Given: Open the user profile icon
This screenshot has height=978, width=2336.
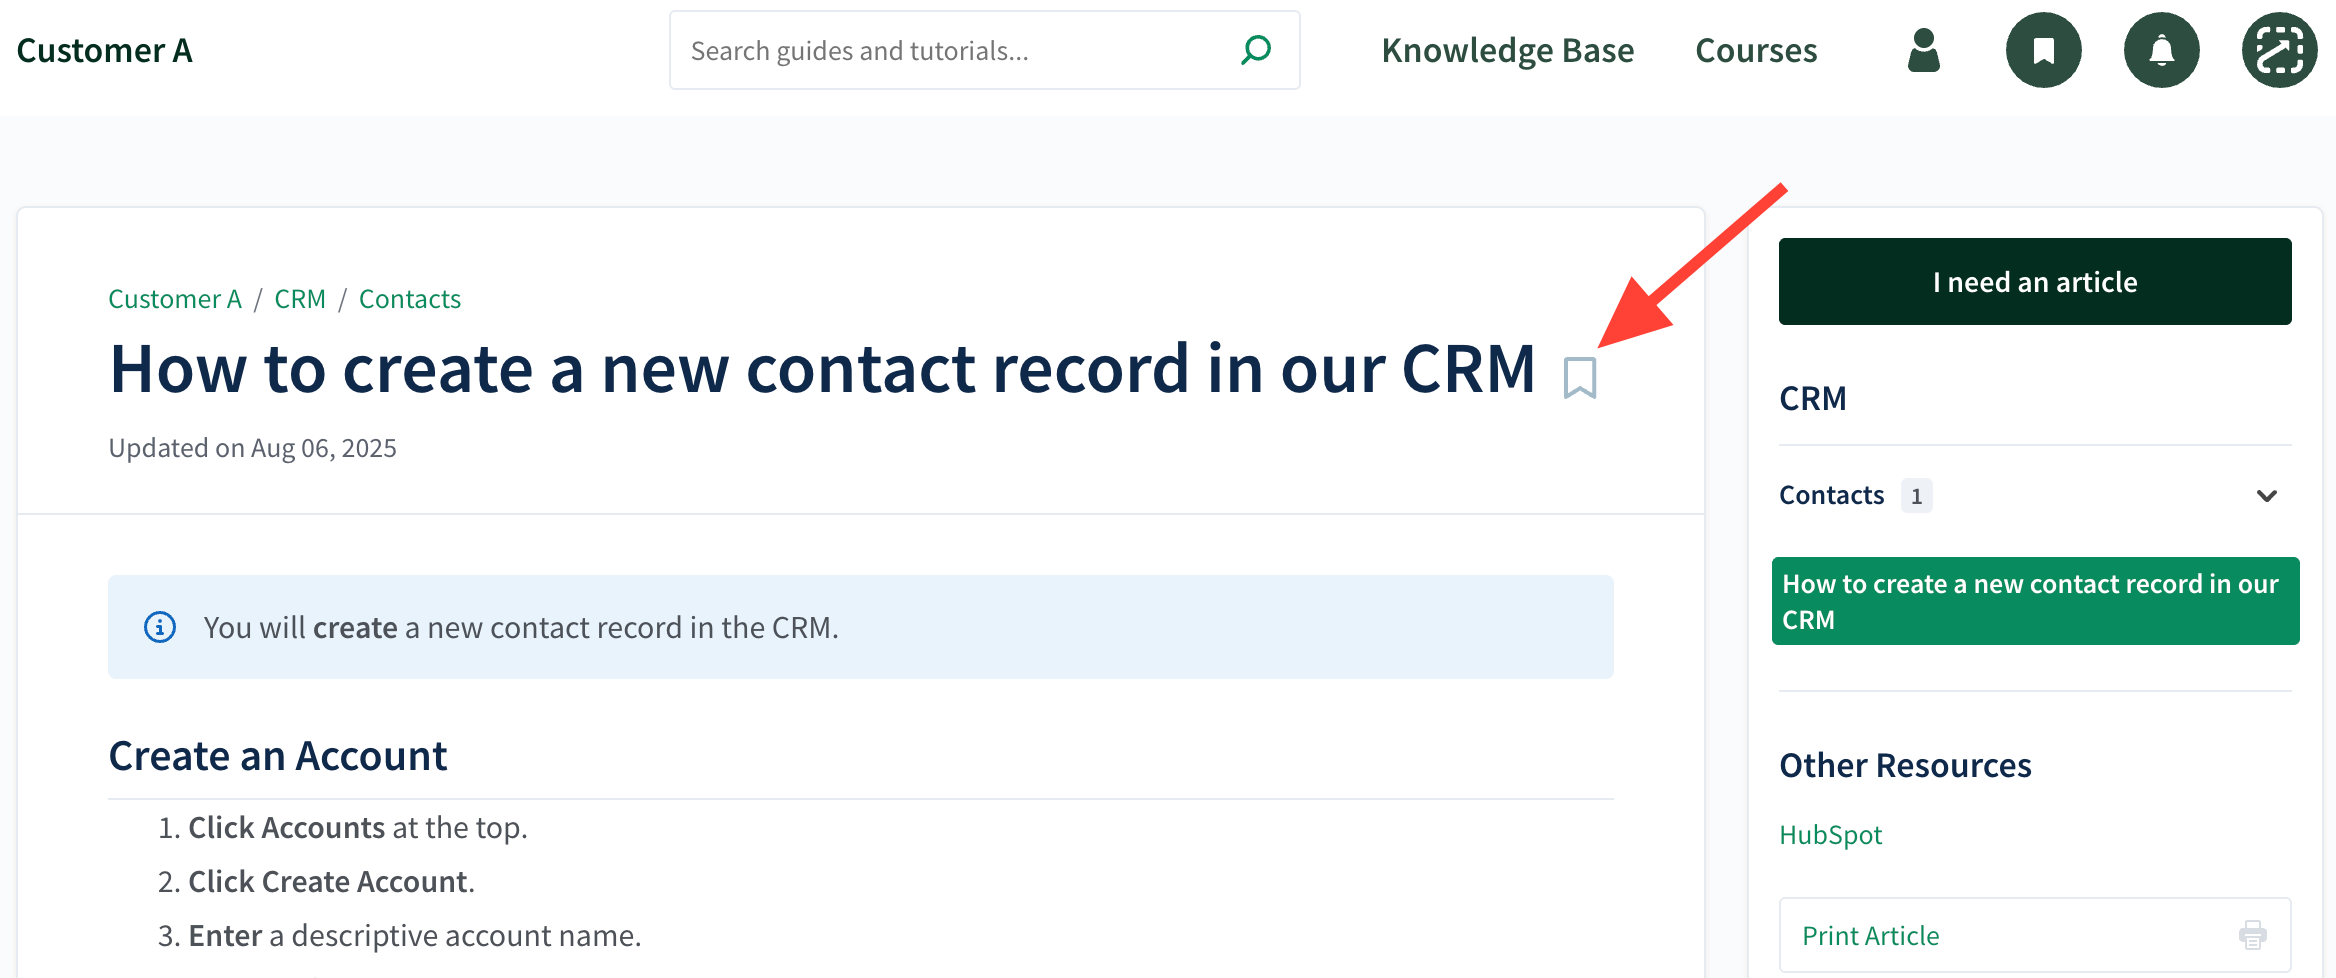Looking at the screenshot, I should tap(1923, 50).
